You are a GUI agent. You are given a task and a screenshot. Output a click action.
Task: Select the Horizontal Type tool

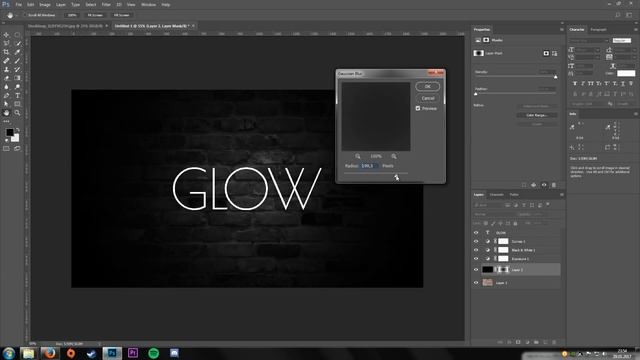point(17,96)
